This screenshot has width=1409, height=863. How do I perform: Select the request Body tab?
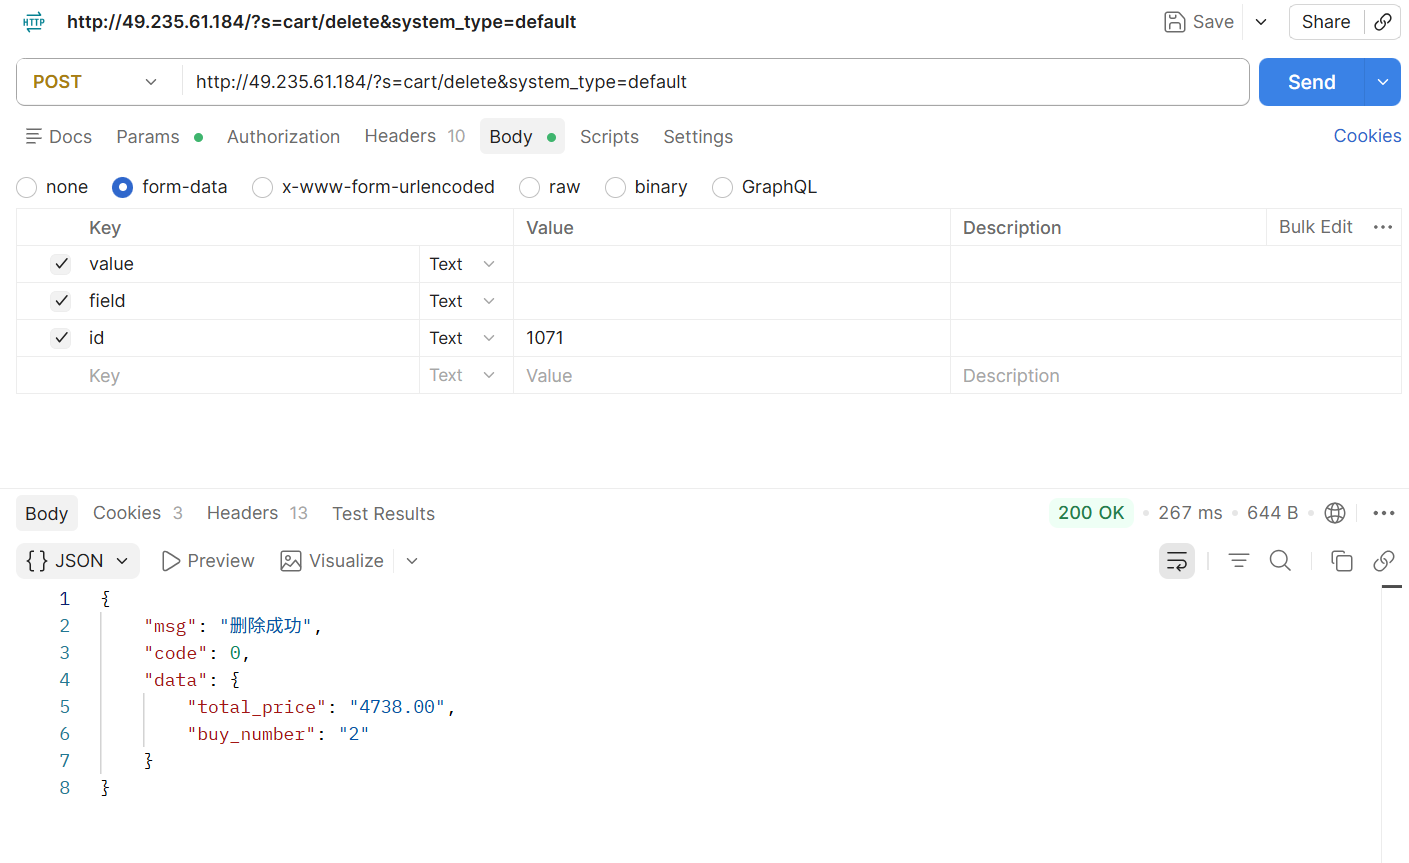pos(522,137)
